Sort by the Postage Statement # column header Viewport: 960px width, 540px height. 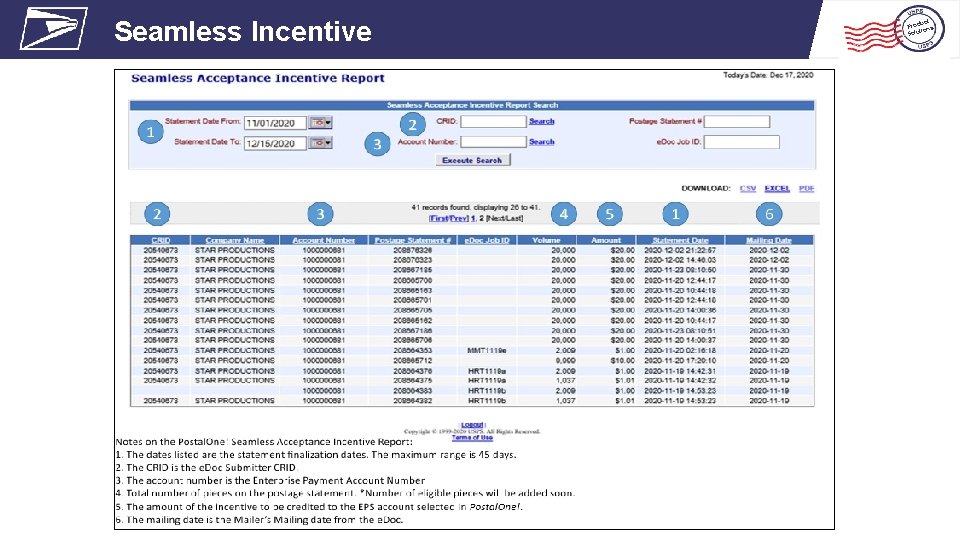click(413, 240)
